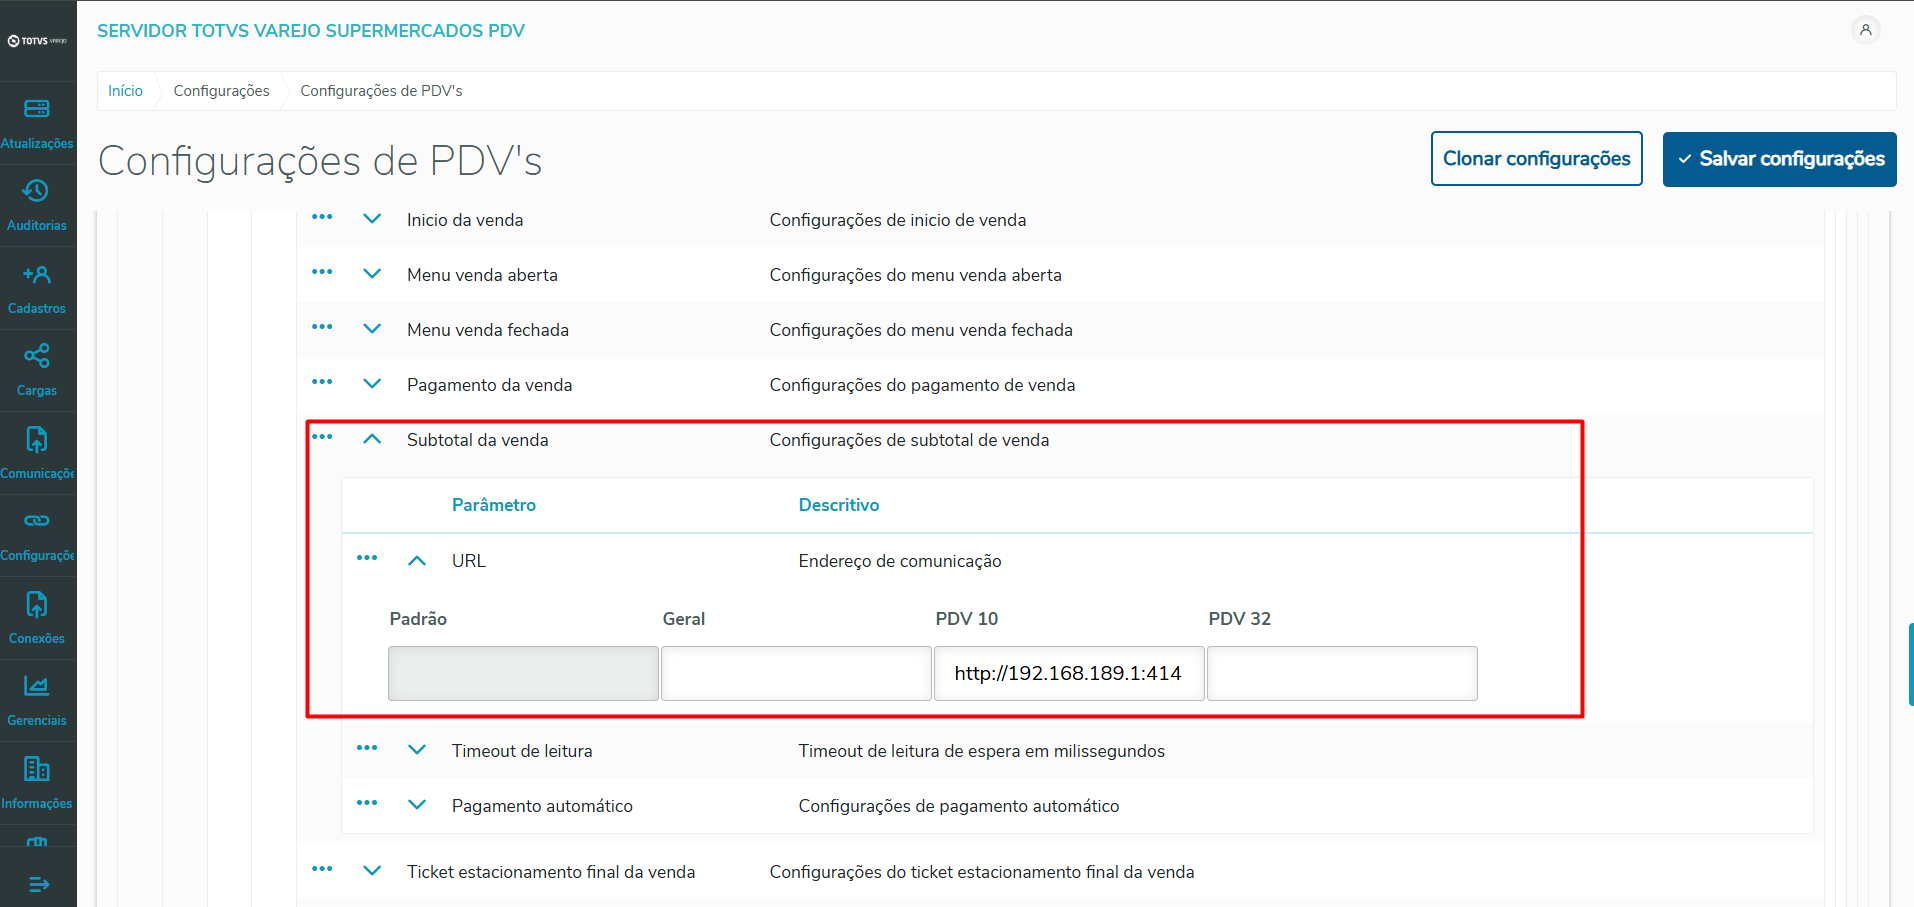Open options dots for Ticket estacionamento row

coord(322,869)
